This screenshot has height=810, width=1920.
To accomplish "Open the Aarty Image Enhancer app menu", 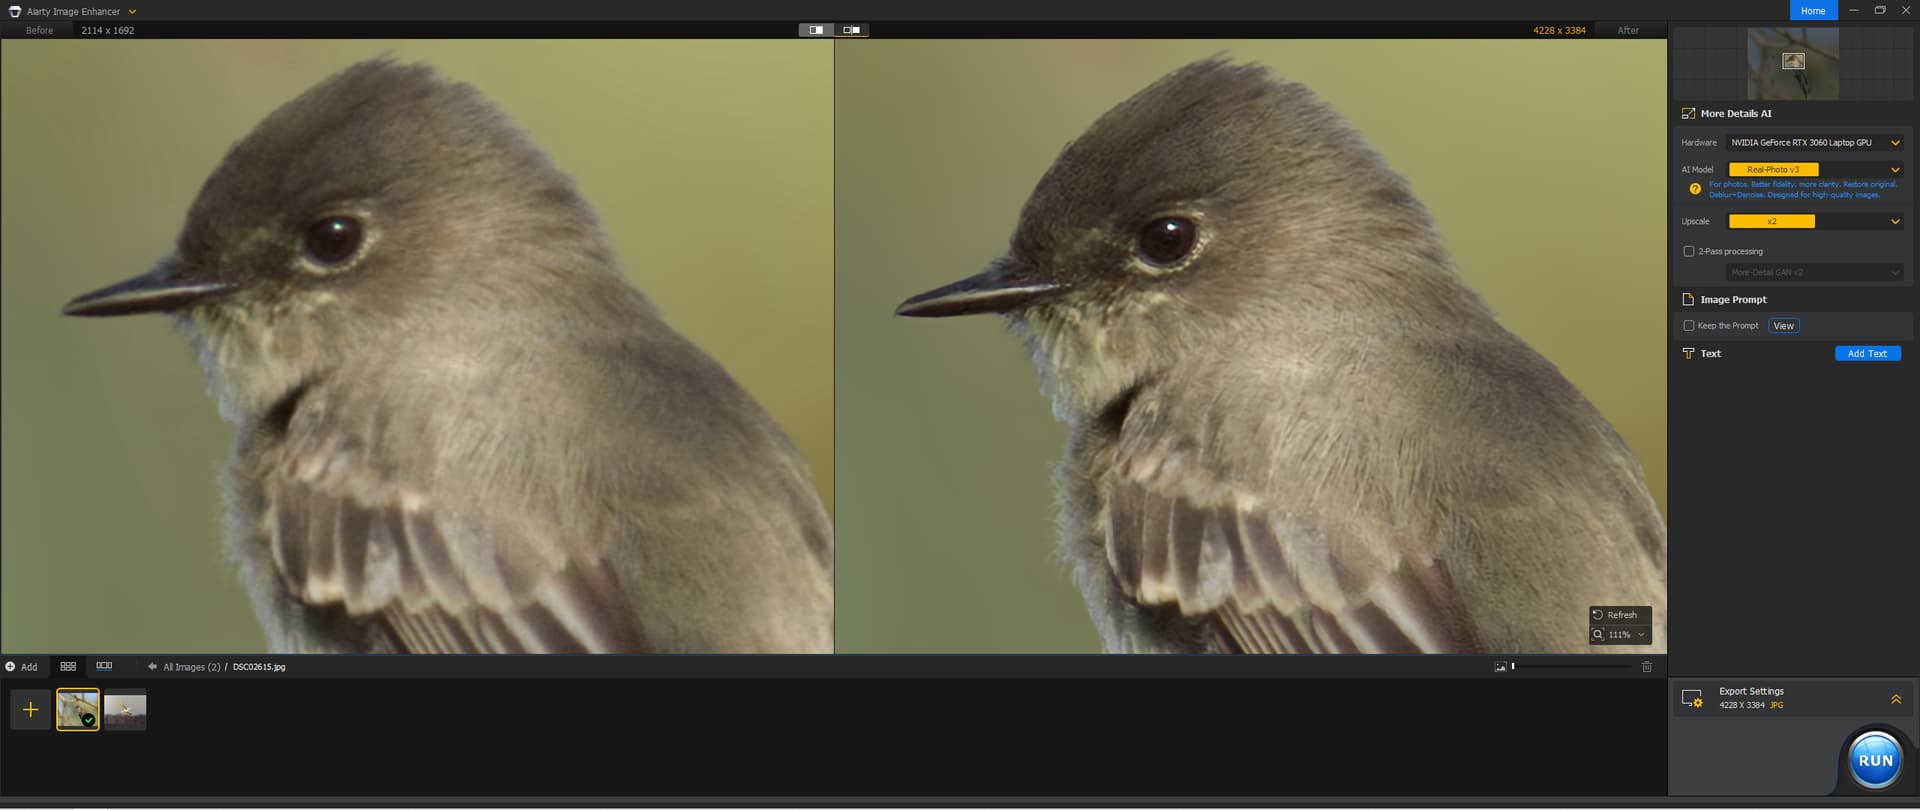I will [132, 12].
